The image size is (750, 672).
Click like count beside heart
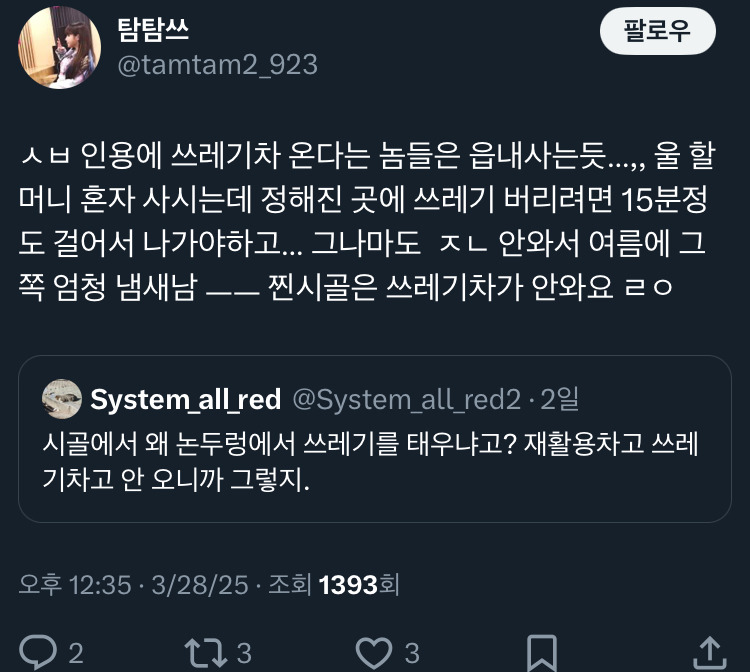tap(412, 653)
